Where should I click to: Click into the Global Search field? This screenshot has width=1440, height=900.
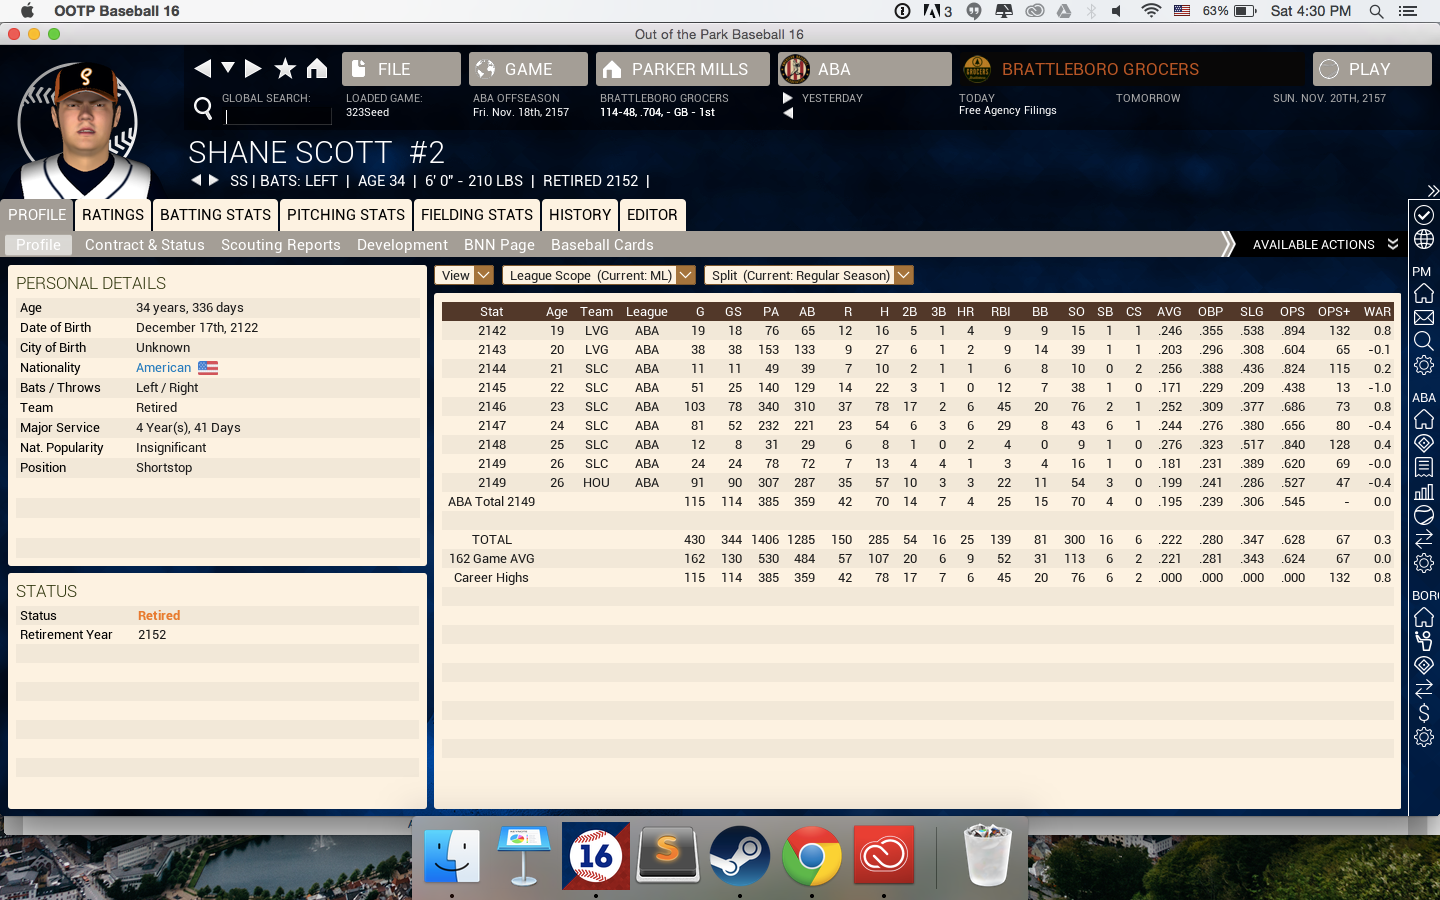point(277,116)
